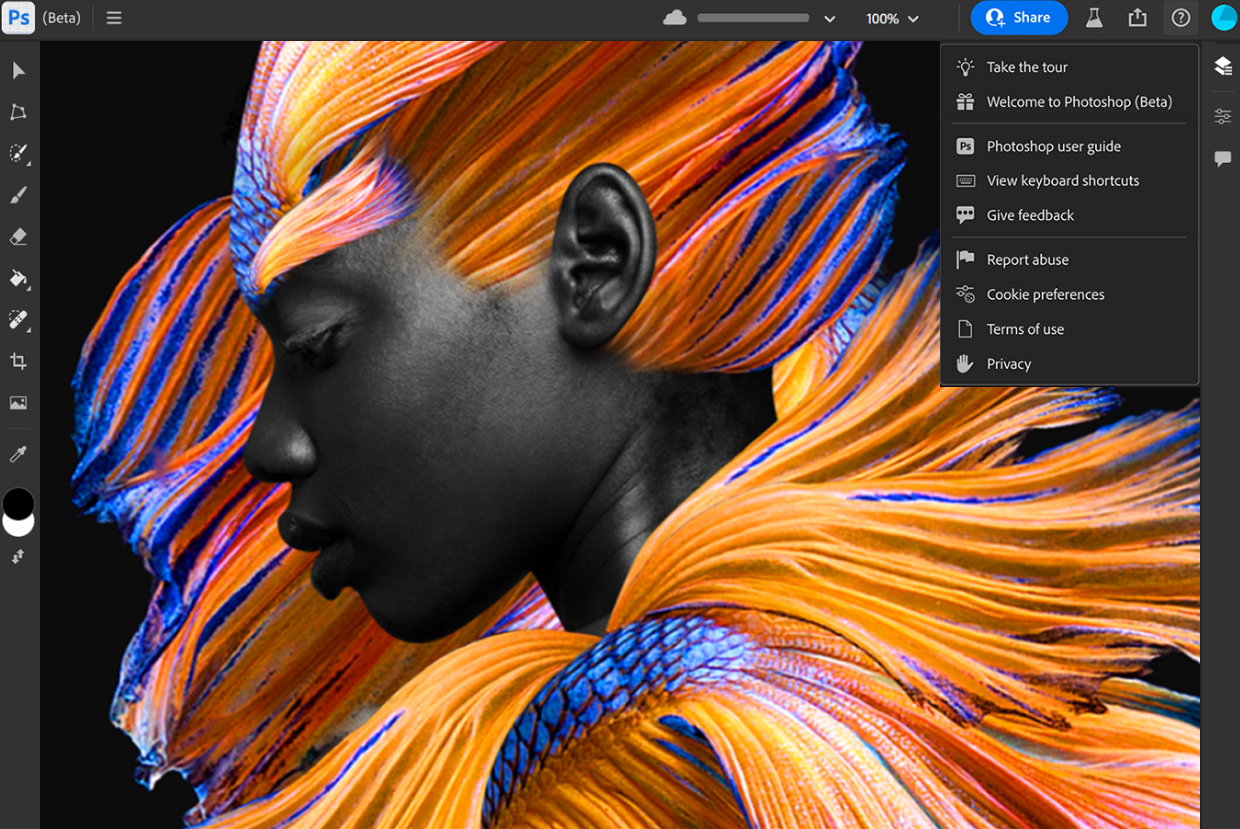Screen dimensions: 1240x829
Task: Toggle the Layers panel
Action: coord(1222,66)
